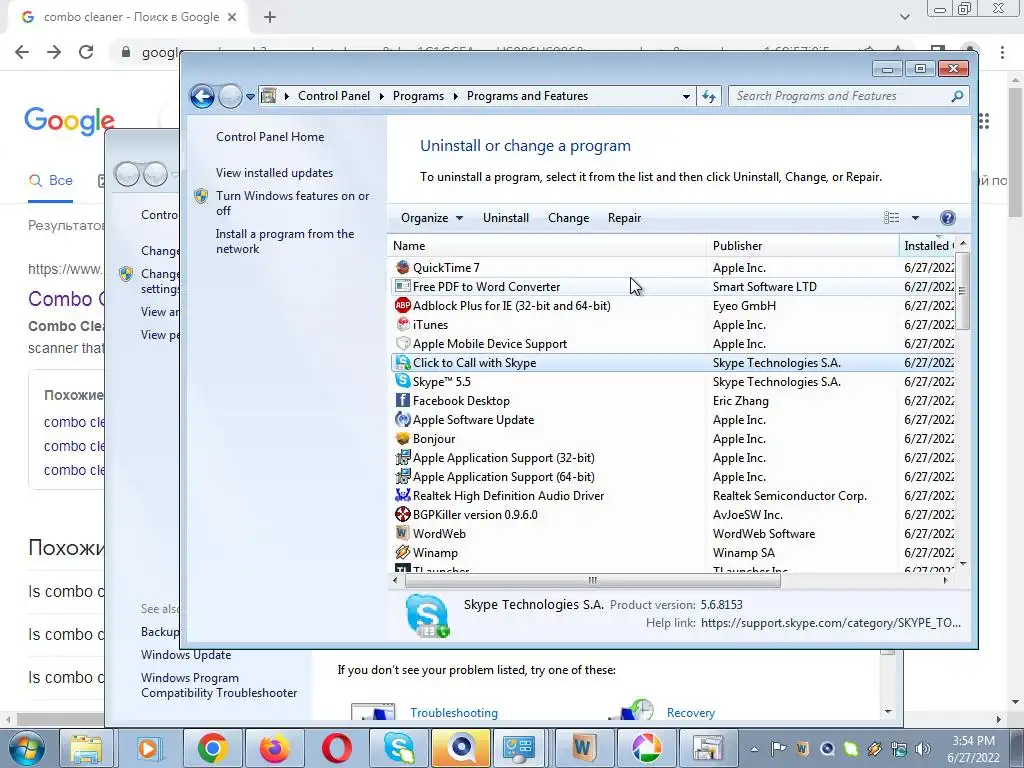
Task: Select the Facebook Desktop icon
Action: point(403,400)
